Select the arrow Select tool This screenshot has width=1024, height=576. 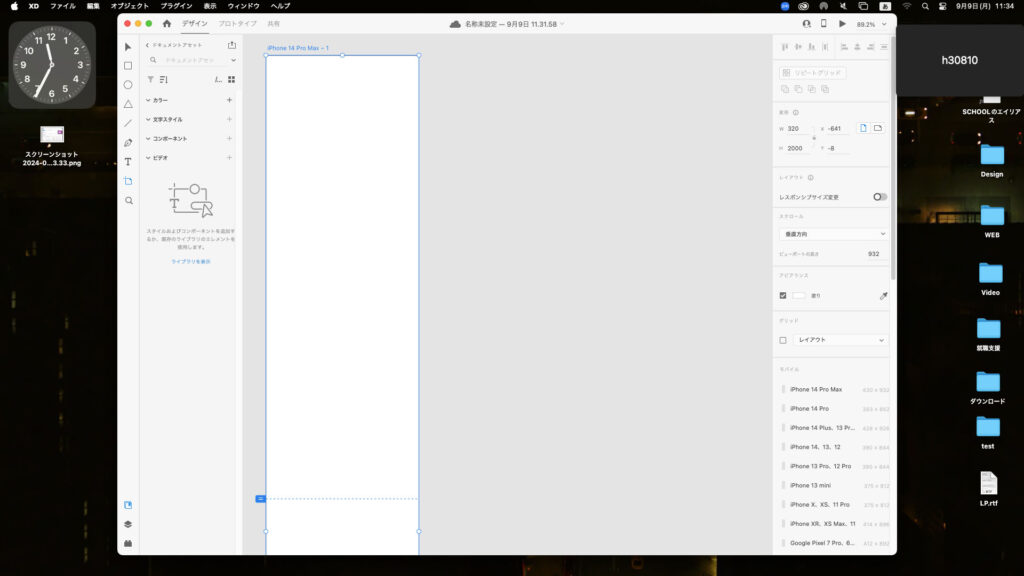[x=128, y=47]
